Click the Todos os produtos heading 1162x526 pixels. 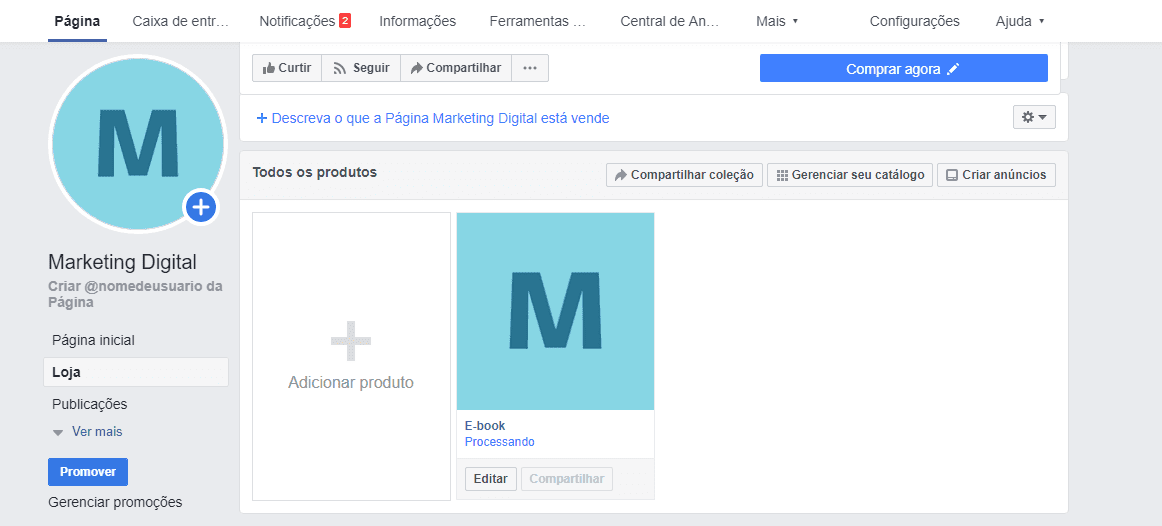pos(314,173)
